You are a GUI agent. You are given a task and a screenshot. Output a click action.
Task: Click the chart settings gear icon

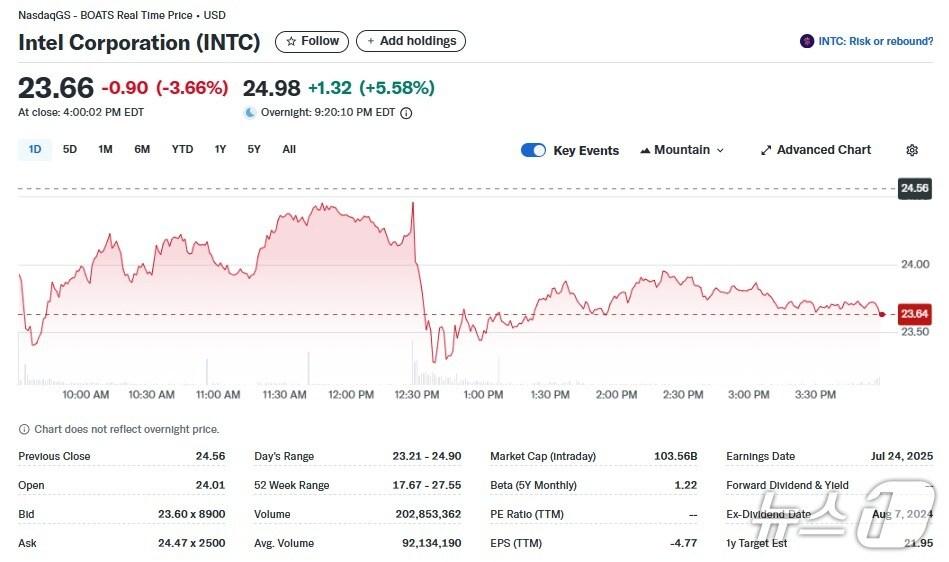click(x=912, y=150)
